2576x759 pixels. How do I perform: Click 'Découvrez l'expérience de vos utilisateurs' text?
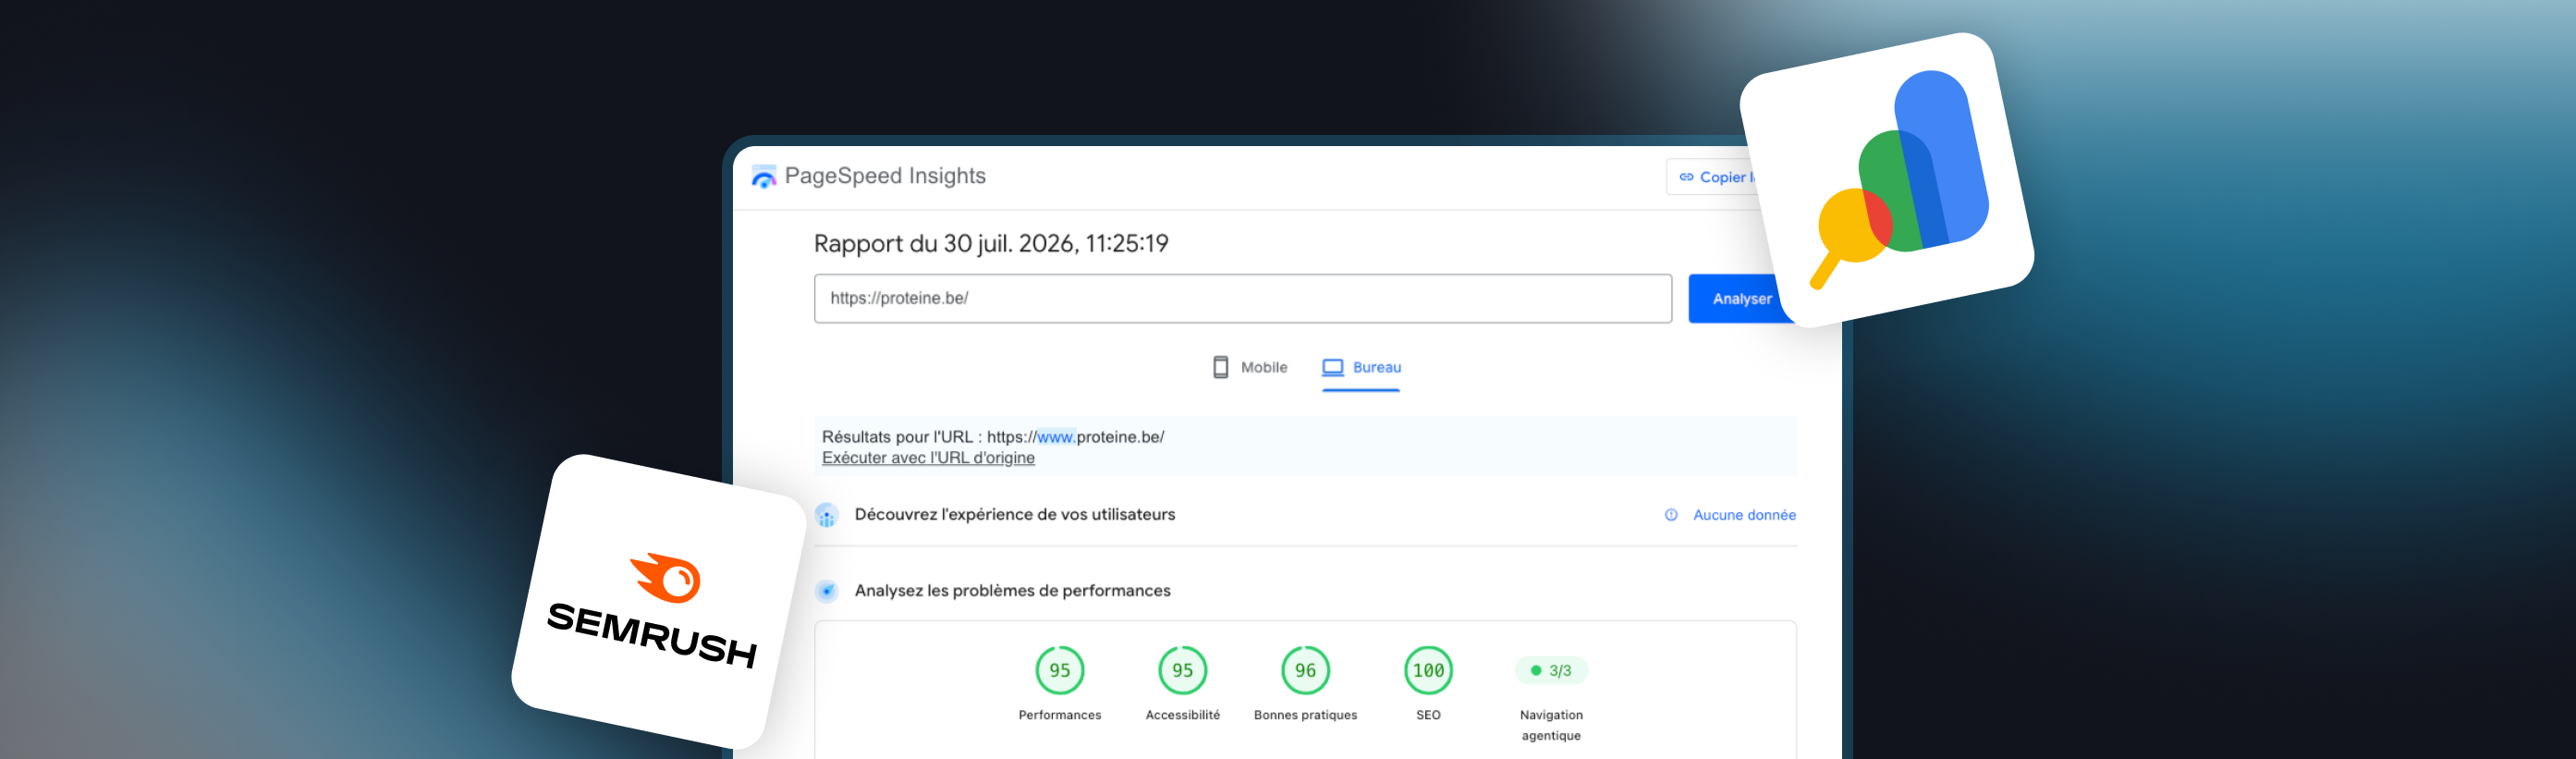click(1015, 515)
